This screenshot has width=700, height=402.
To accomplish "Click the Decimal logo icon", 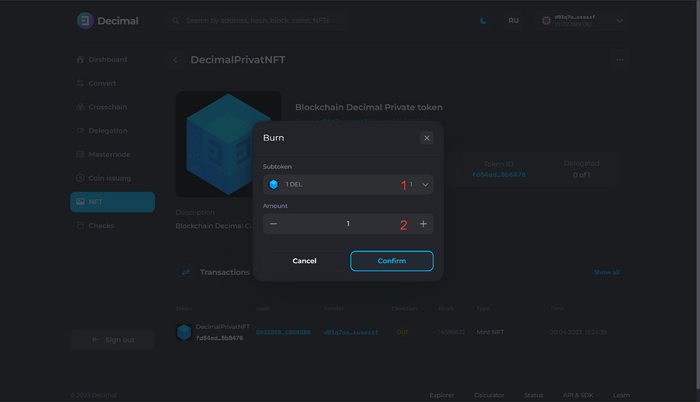I will pos(85,21).
